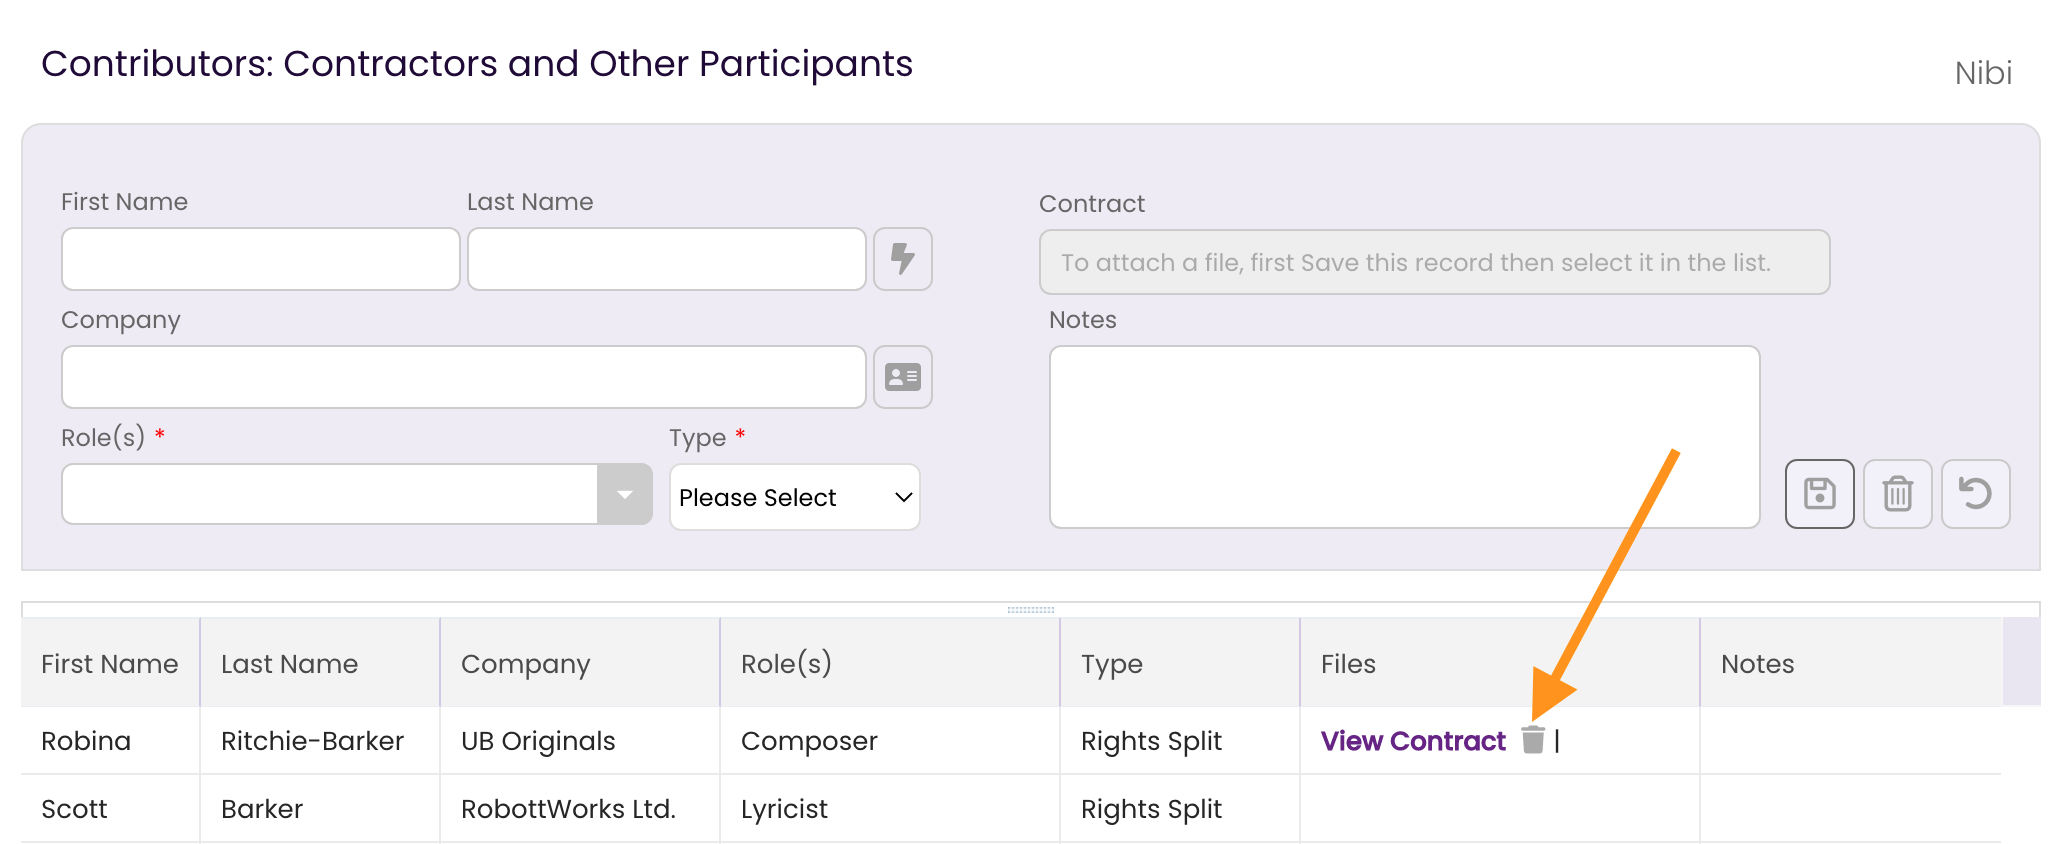Open the Type Please Select dropdown
2065x844 pixels.
tap(795, 497)
